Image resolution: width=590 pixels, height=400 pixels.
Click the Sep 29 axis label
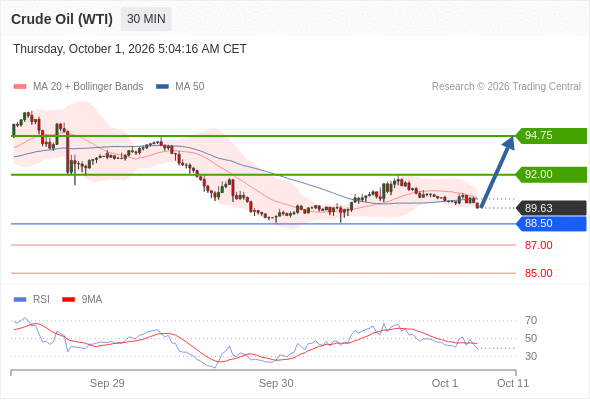pos(107,383)
